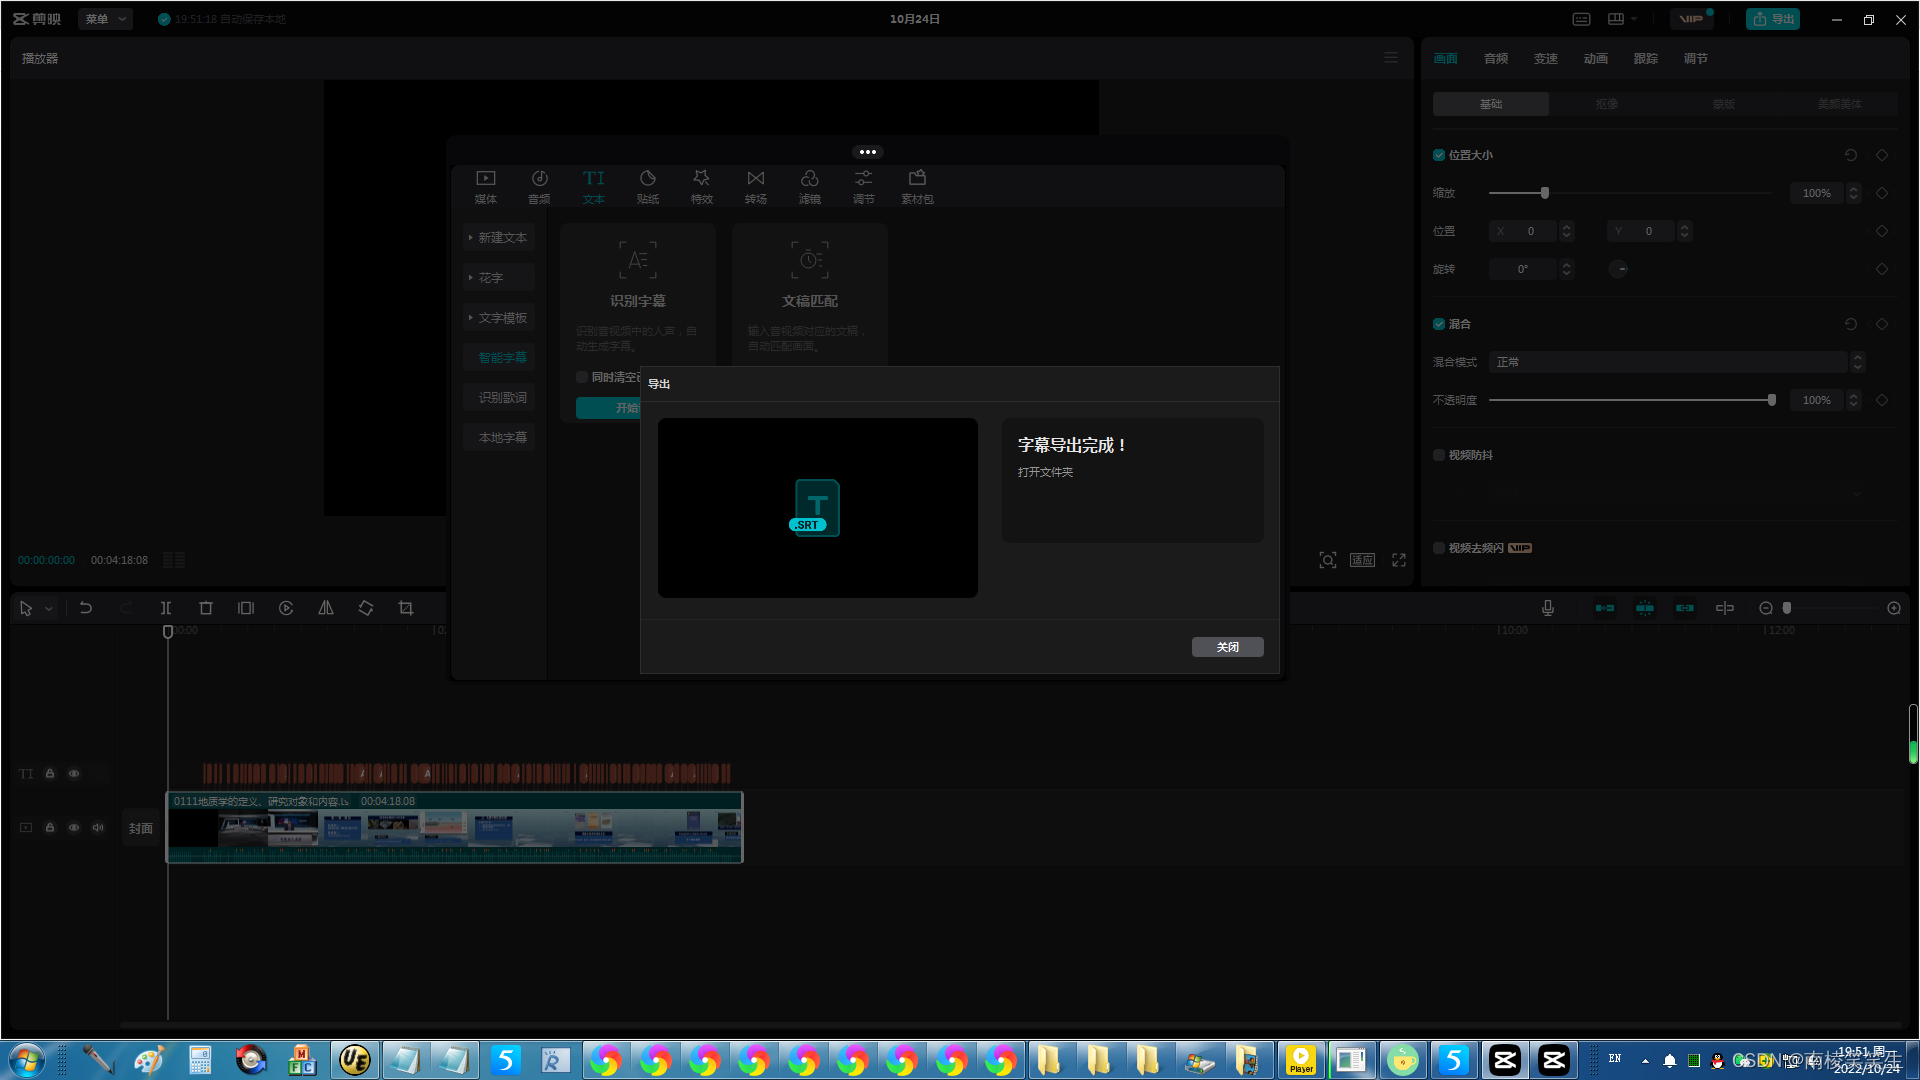
Task: Click the microphone record icon
Action: pos(1548,608)
